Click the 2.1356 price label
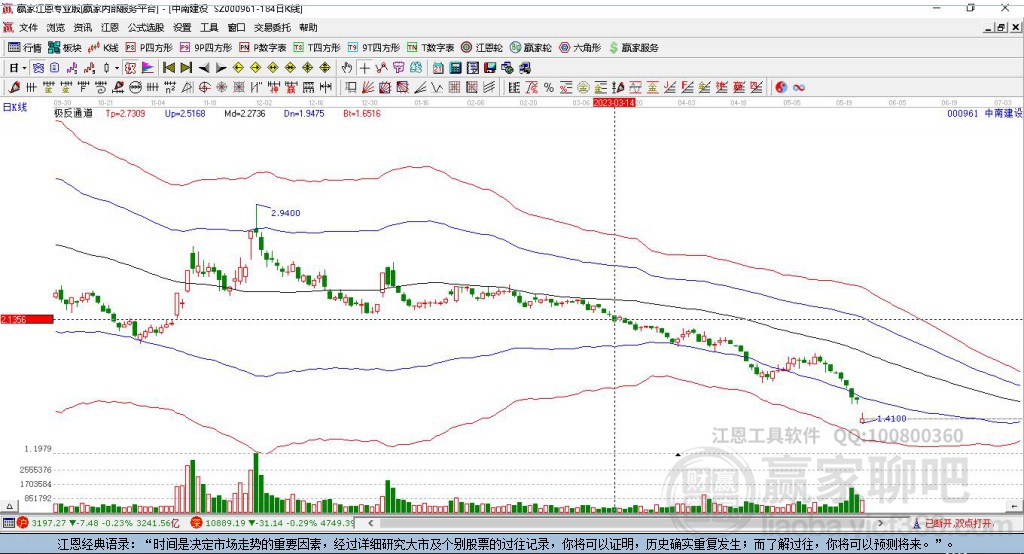 27,319
